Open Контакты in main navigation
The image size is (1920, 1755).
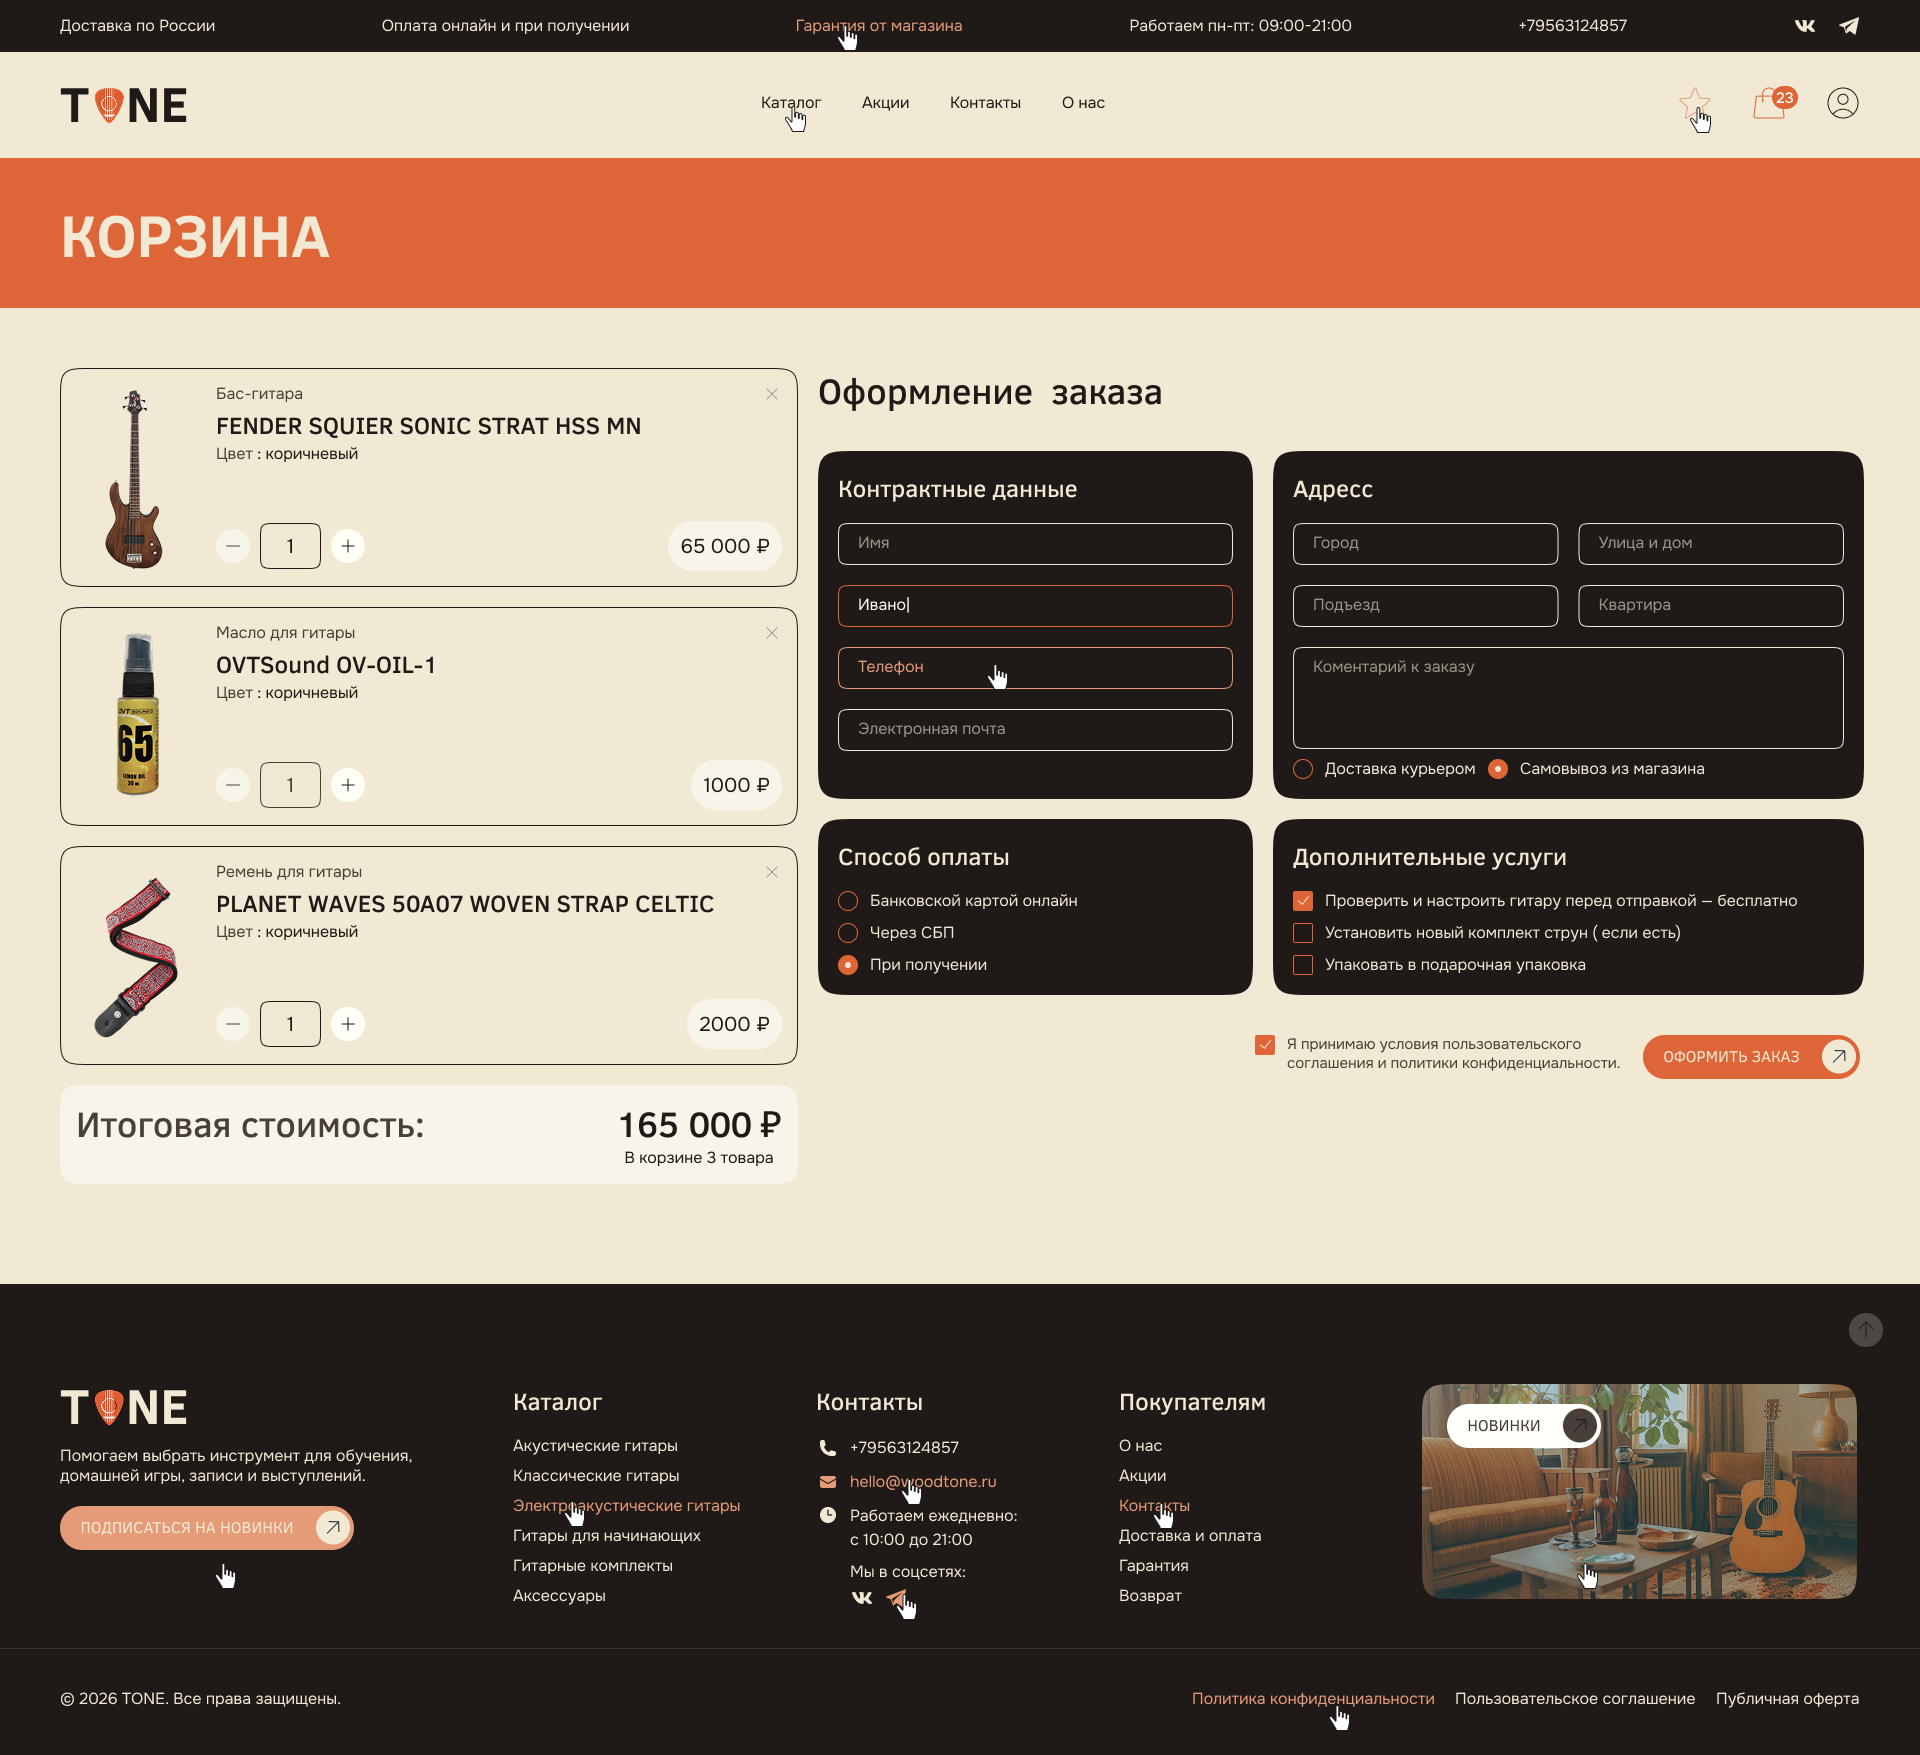[x=985, y=103]
